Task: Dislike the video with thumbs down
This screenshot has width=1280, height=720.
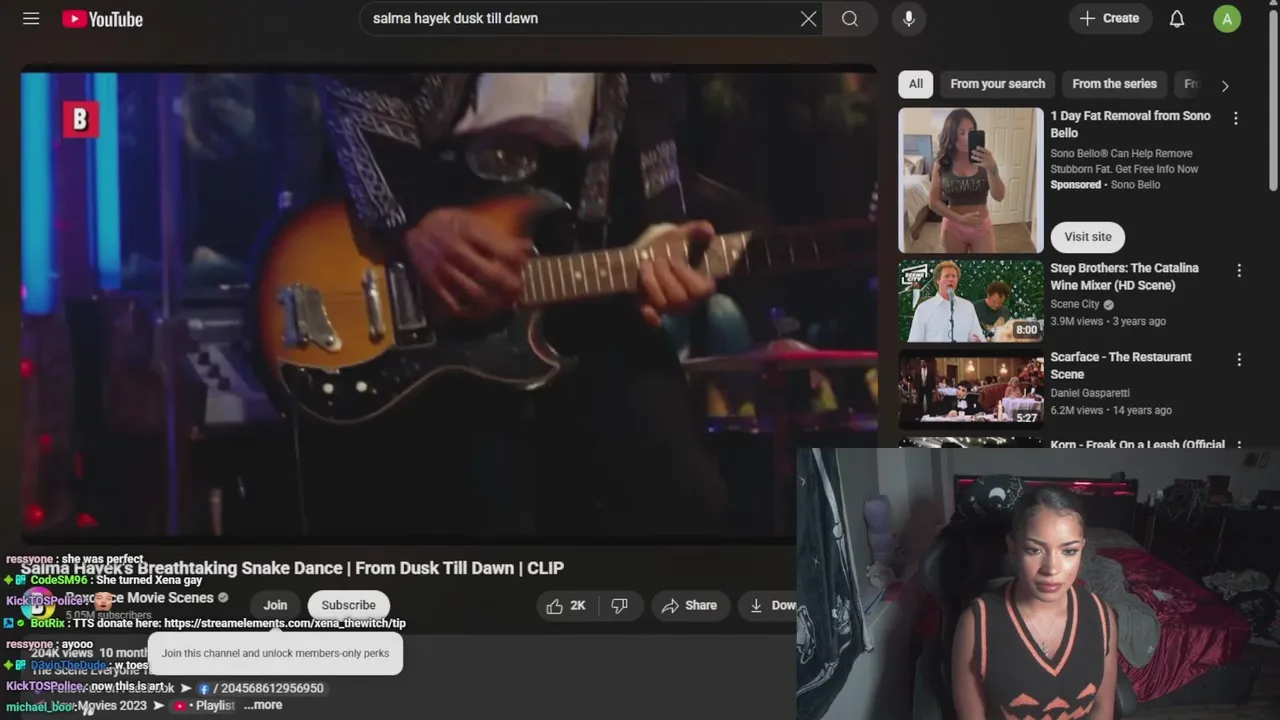Action: tap(620, 605)
